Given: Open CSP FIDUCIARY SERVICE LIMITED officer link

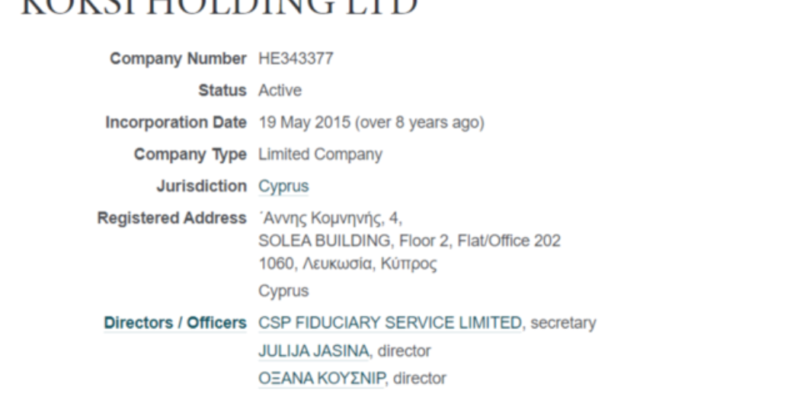Looking at the screenshot, I should (390, 323).
